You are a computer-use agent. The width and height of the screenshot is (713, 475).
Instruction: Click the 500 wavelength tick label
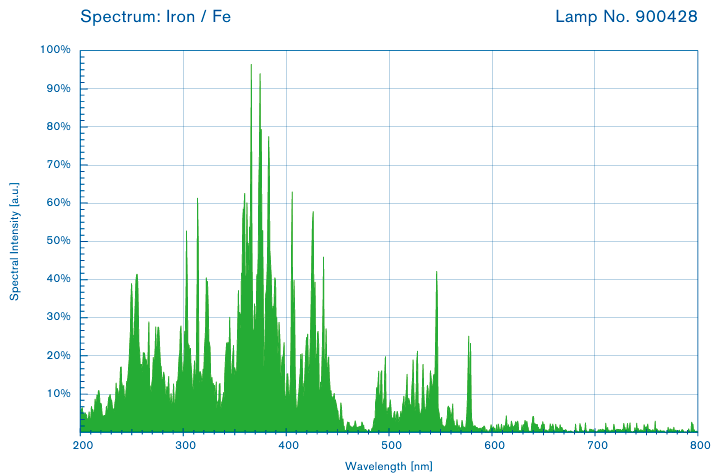click(391, 445)
